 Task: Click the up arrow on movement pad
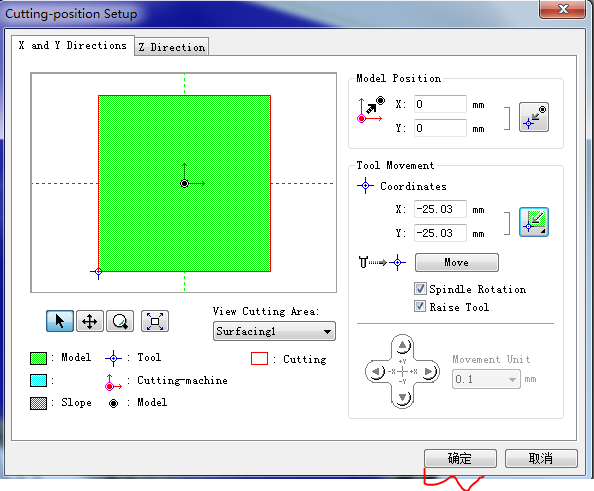pos(402,345)
